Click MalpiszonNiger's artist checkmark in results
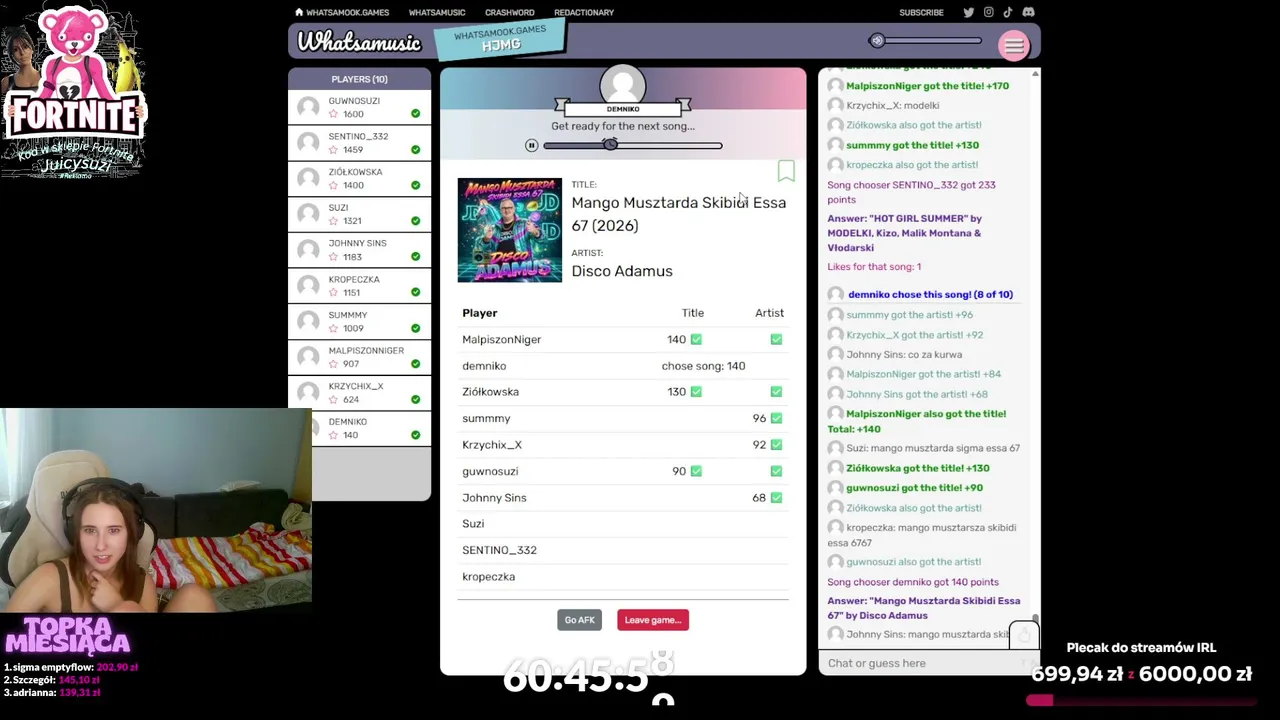1280x720 pixels. 776,340
